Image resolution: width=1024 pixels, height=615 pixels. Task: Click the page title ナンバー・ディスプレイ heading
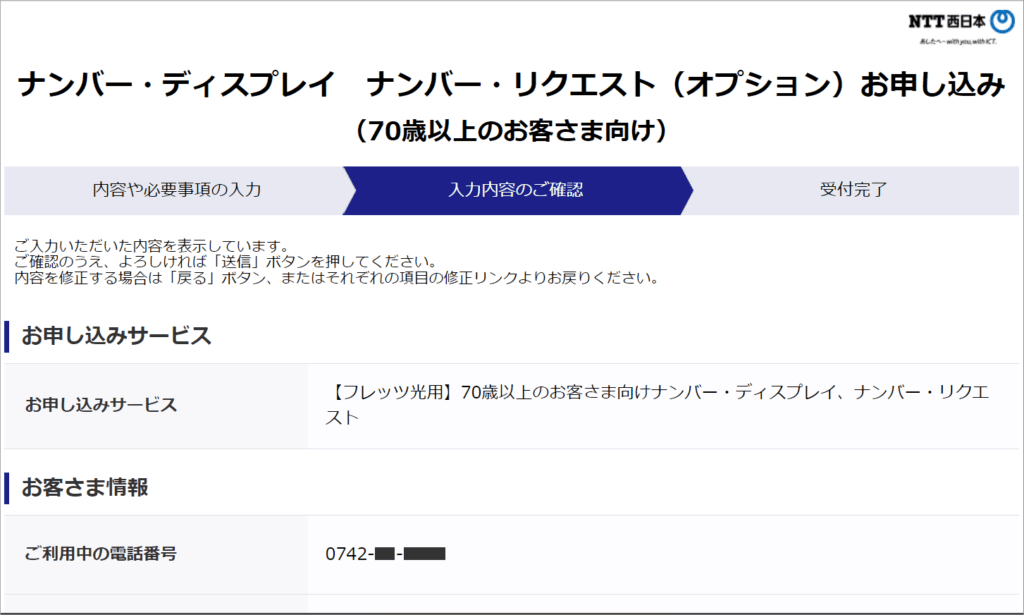coord(512,86)
